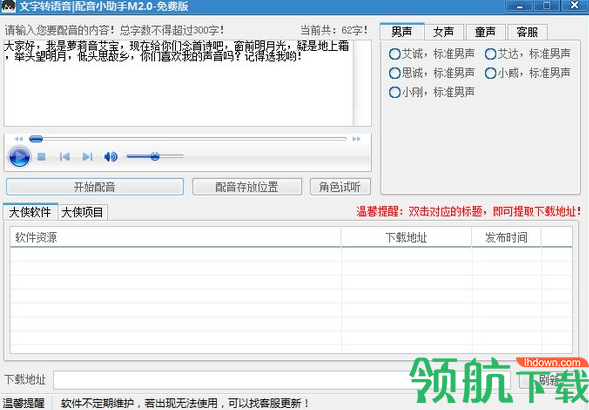
Task: Select 小刚 标准男声 voice
Action: [x=432, y=92]
